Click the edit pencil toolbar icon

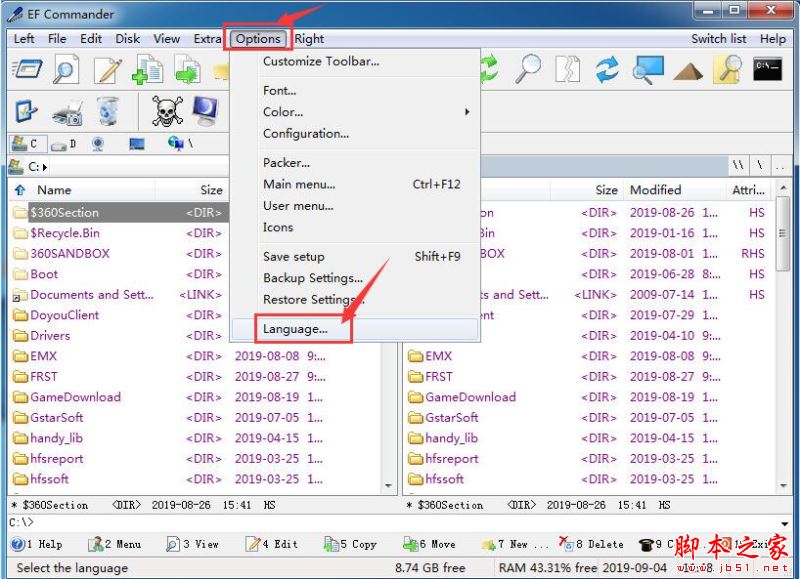pos(107,70)
